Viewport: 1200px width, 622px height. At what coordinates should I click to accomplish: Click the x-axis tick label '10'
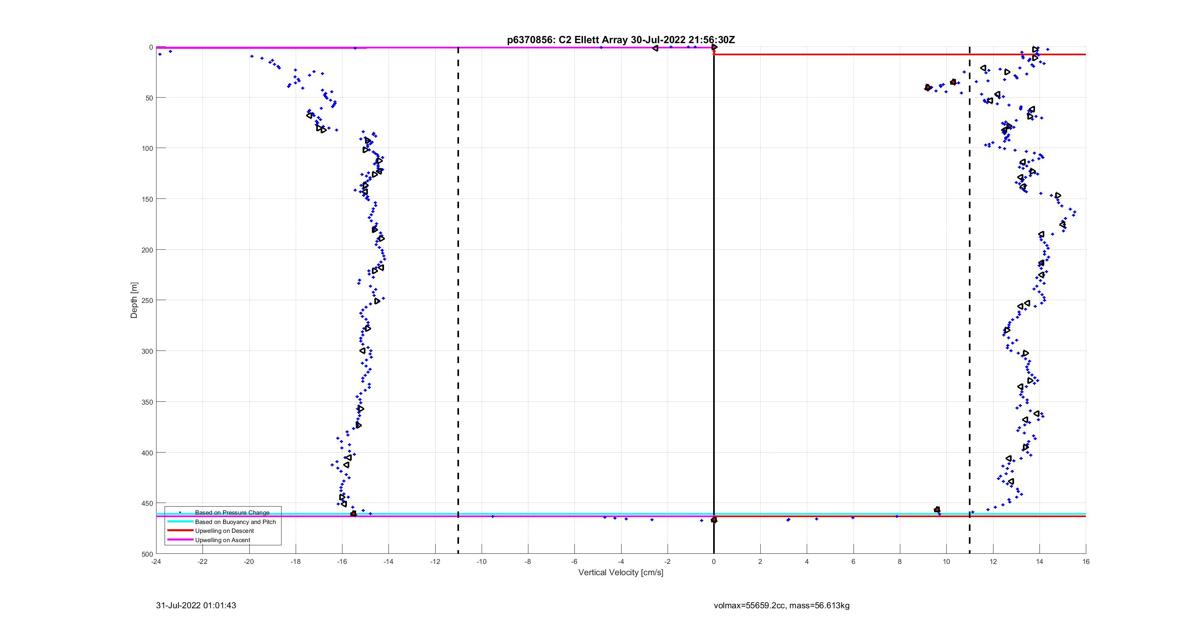point(946,562)
